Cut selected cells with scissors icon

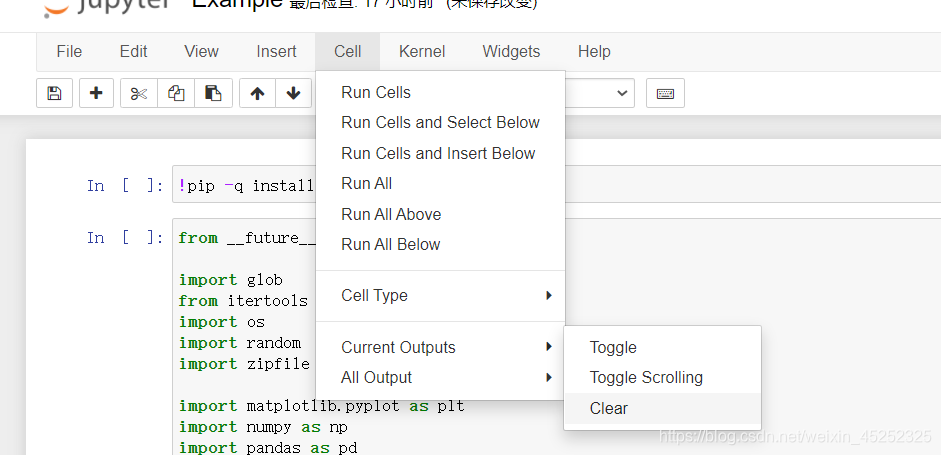click(x=139, y=93)
